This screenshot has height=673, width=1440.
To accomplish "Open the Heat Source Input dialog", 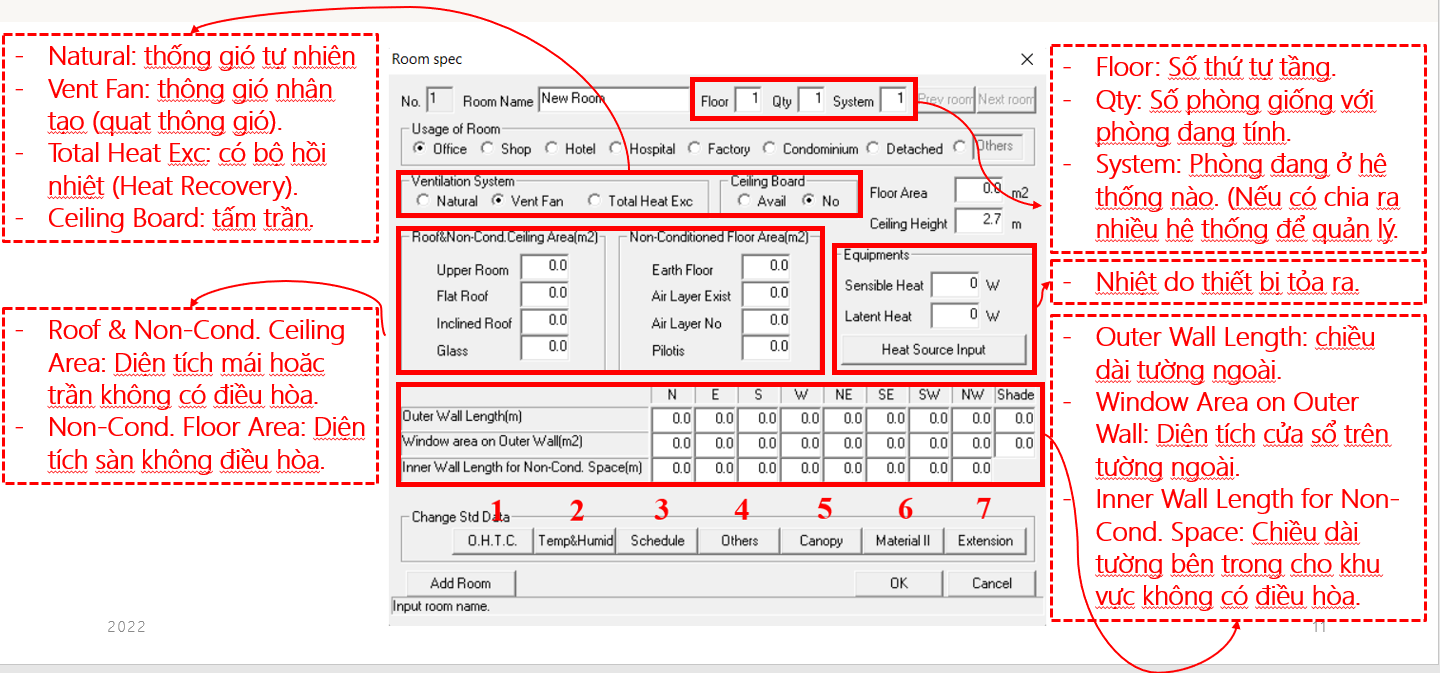I will pyautogui.click(x=933, y=350).
